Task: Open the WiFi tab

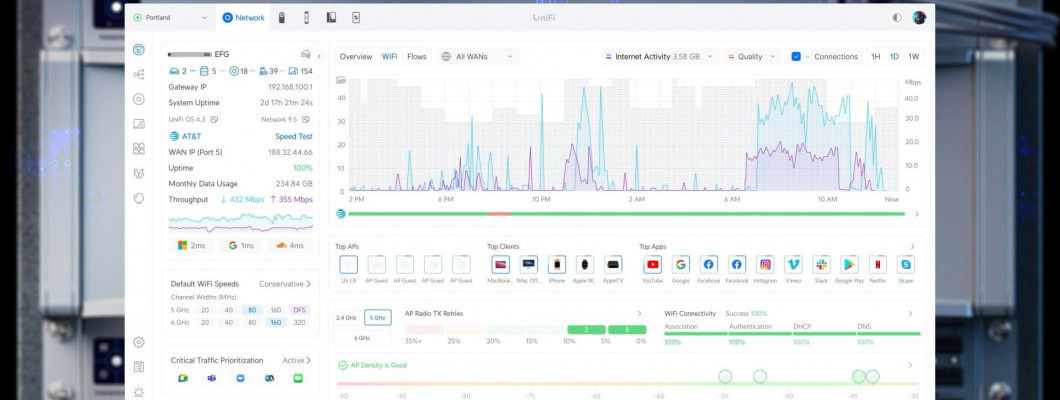Action: 389,57
